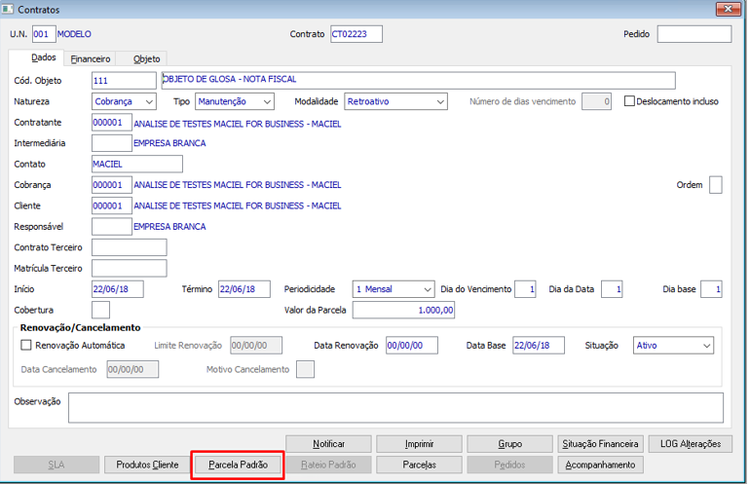This screenshot has height=484, width=750.
Task: Click the object description field
Action: click(419, 80)
